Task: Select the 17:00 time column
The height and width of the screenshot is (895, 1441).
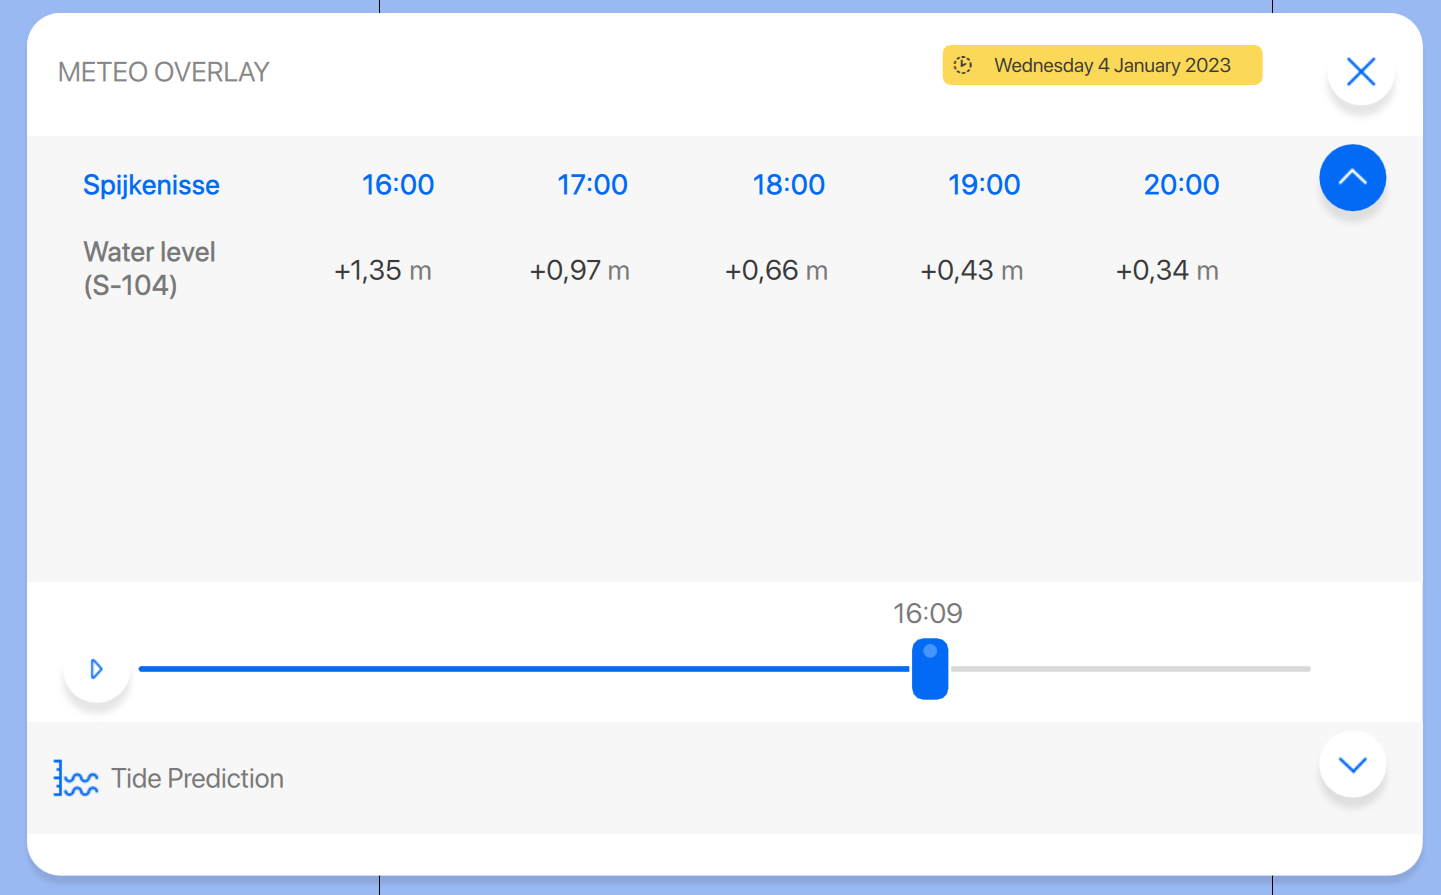Action: pos(592,185)
